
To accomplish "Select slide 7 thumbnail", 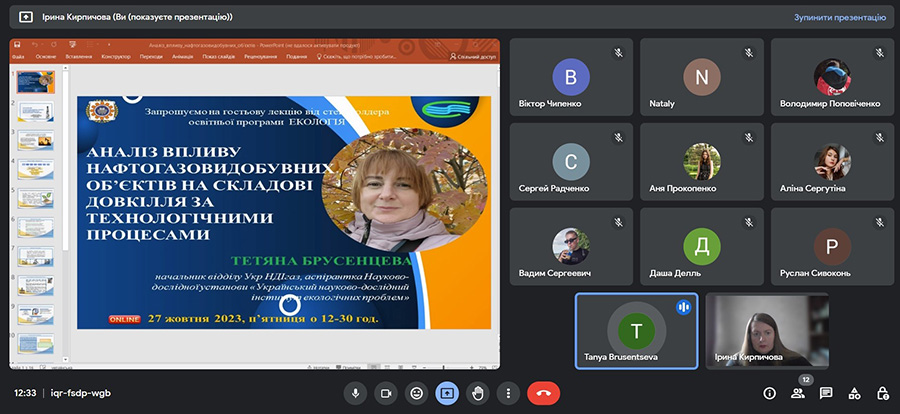I will click(36, 256).
